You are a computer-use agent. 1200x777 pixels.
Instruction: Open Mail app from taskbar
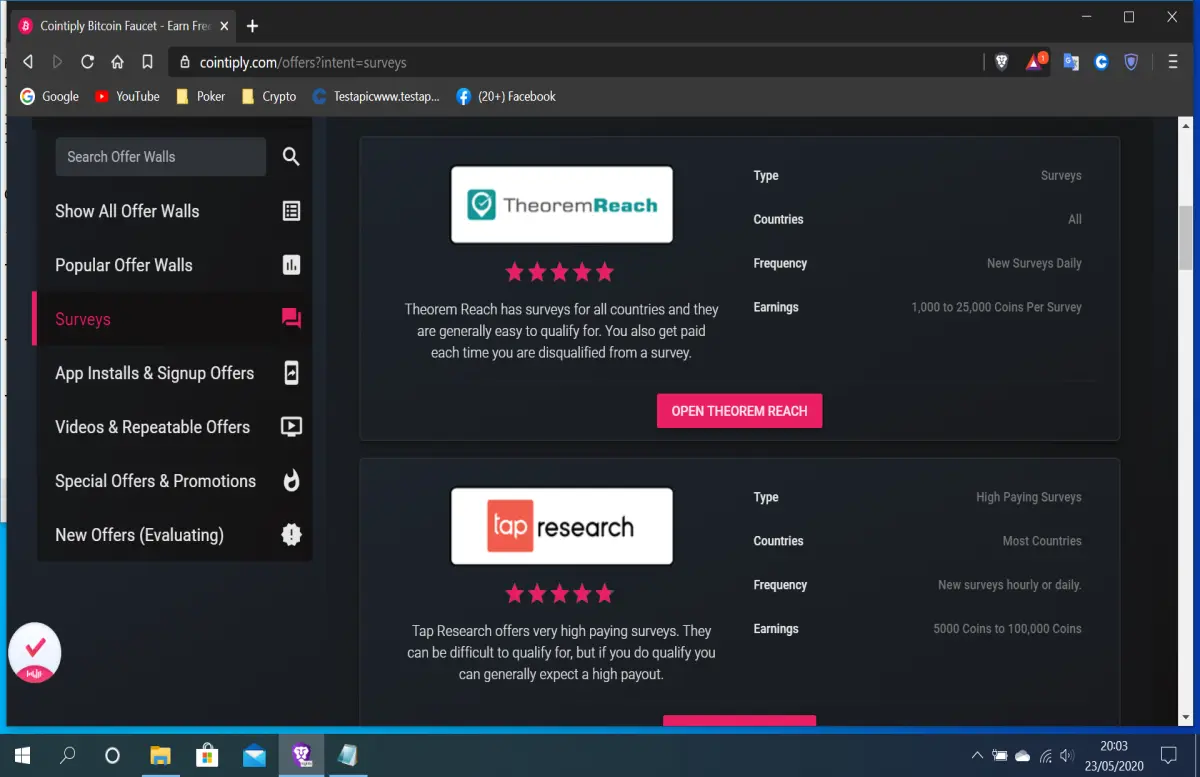[254, 755]
